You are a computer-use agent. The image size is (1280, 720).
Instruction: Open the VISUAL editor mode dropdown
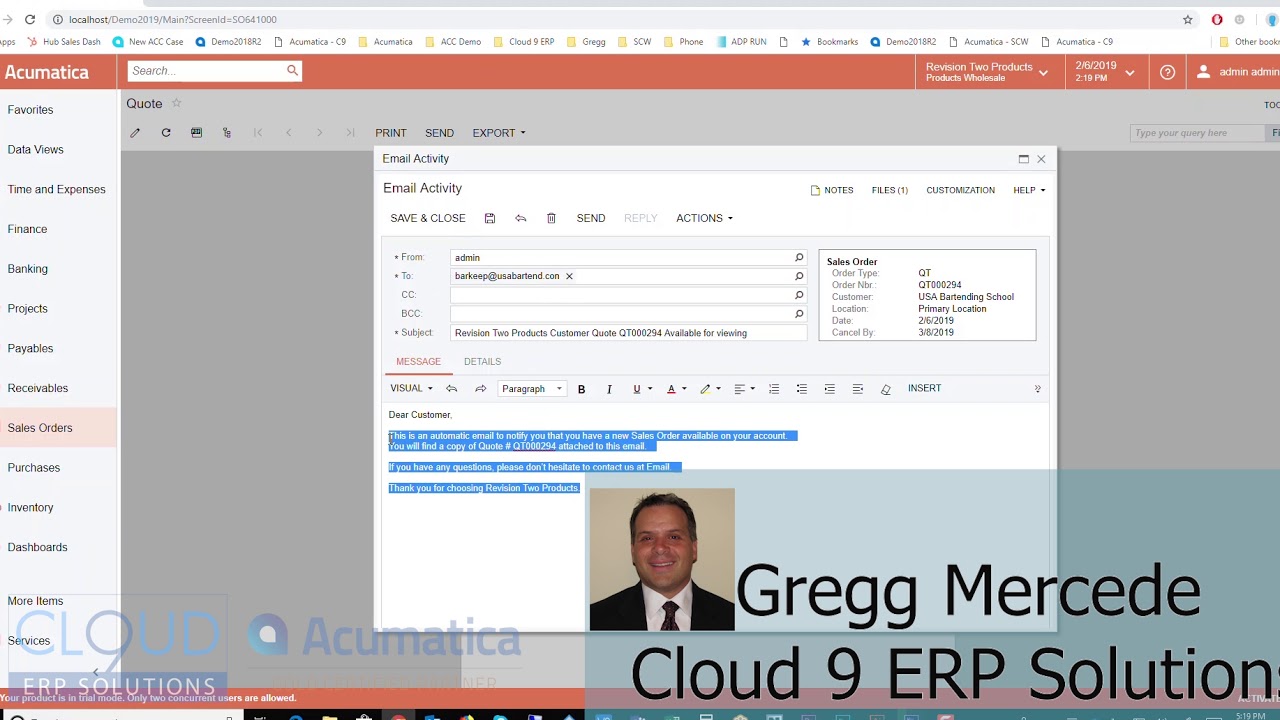411,389
